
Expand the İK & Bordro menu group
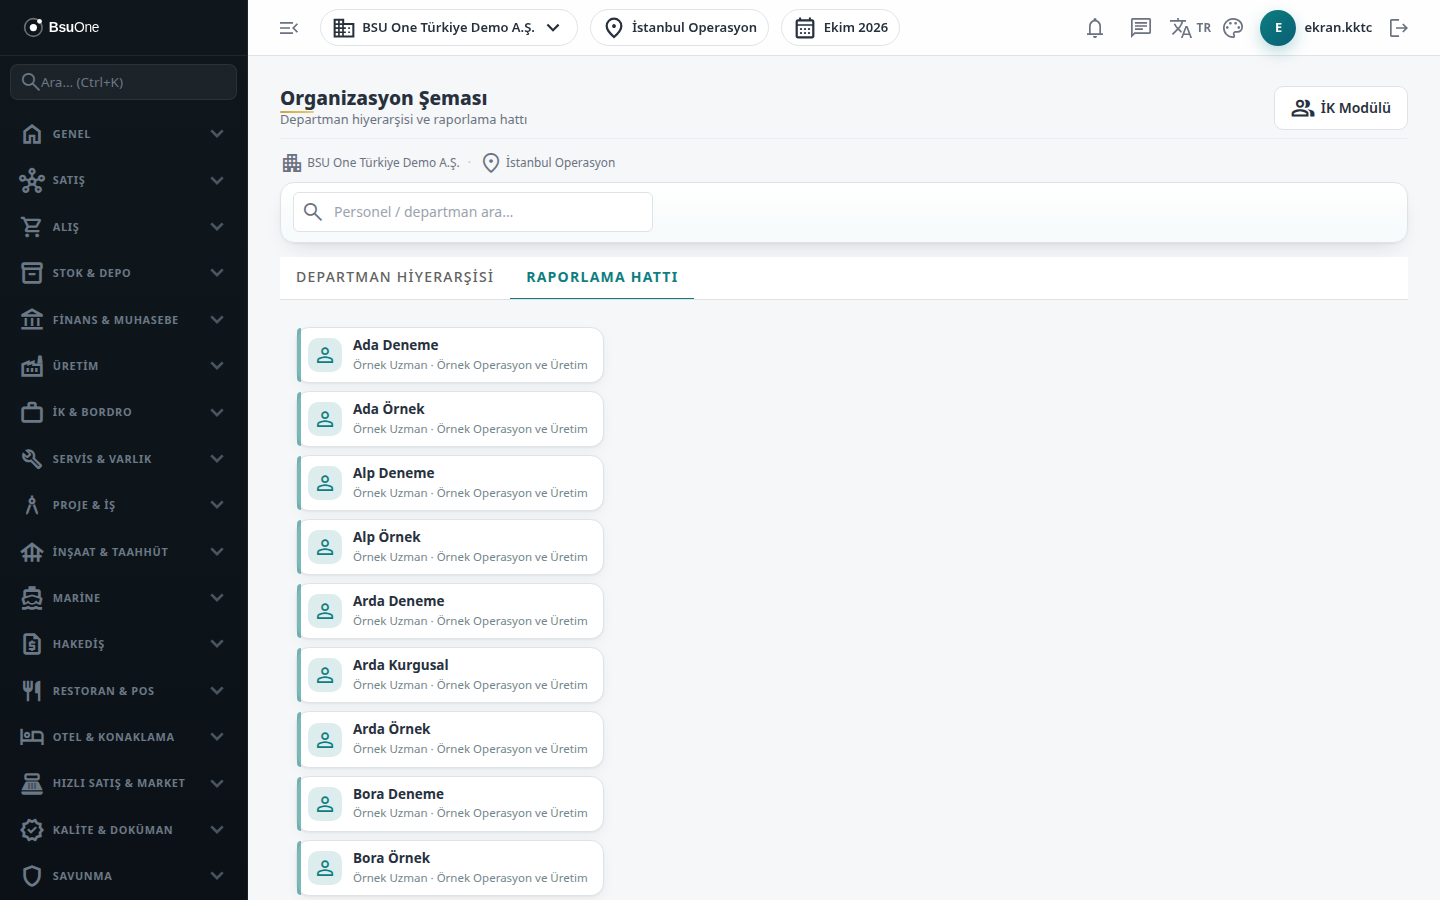[124, 412]
